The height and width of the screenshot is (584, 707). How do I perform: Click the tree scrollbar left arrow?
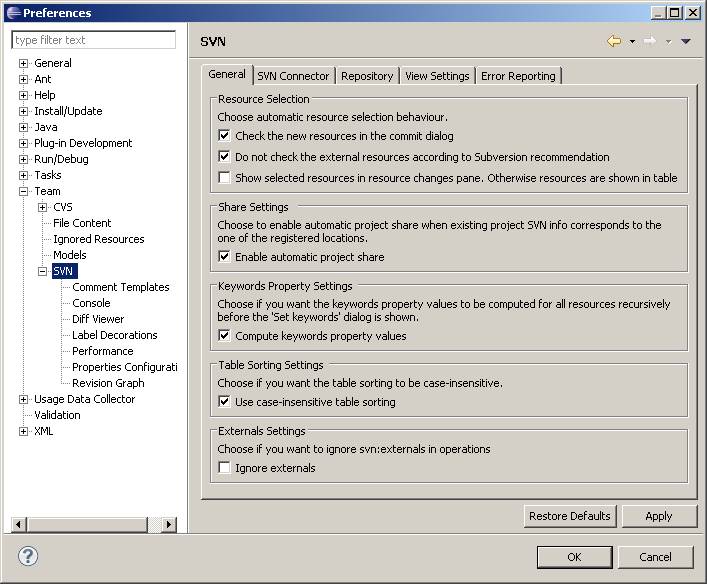pyautogui.click(x=18, y=524)
